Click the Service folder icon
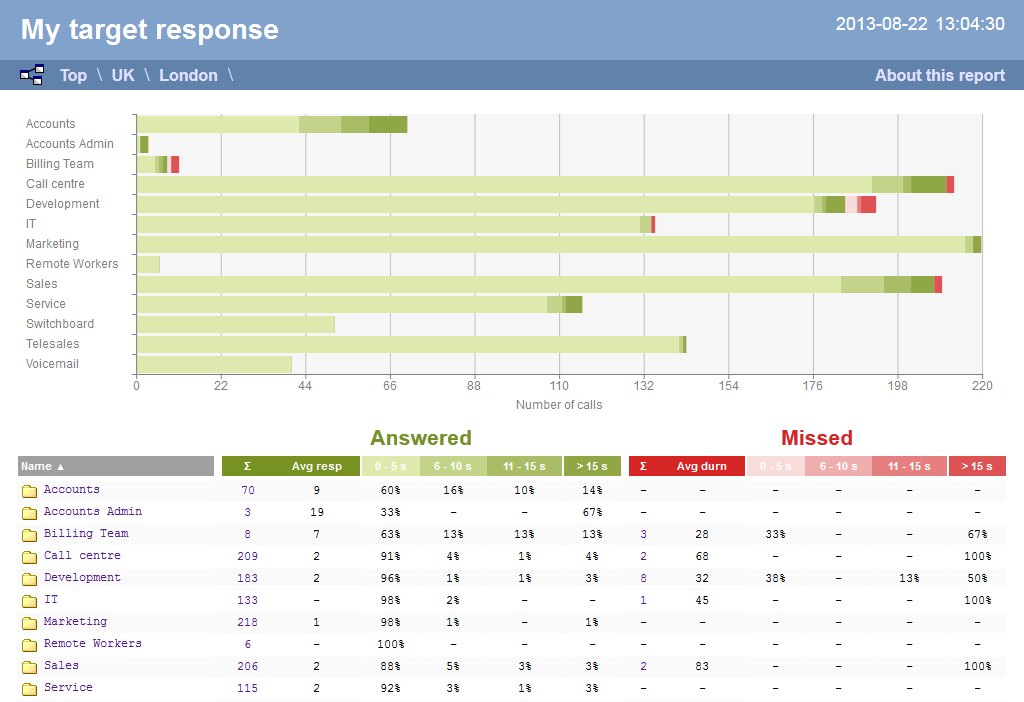This screenshot has height=702, width=1024. pyautogui.click(x=29, y=687)
